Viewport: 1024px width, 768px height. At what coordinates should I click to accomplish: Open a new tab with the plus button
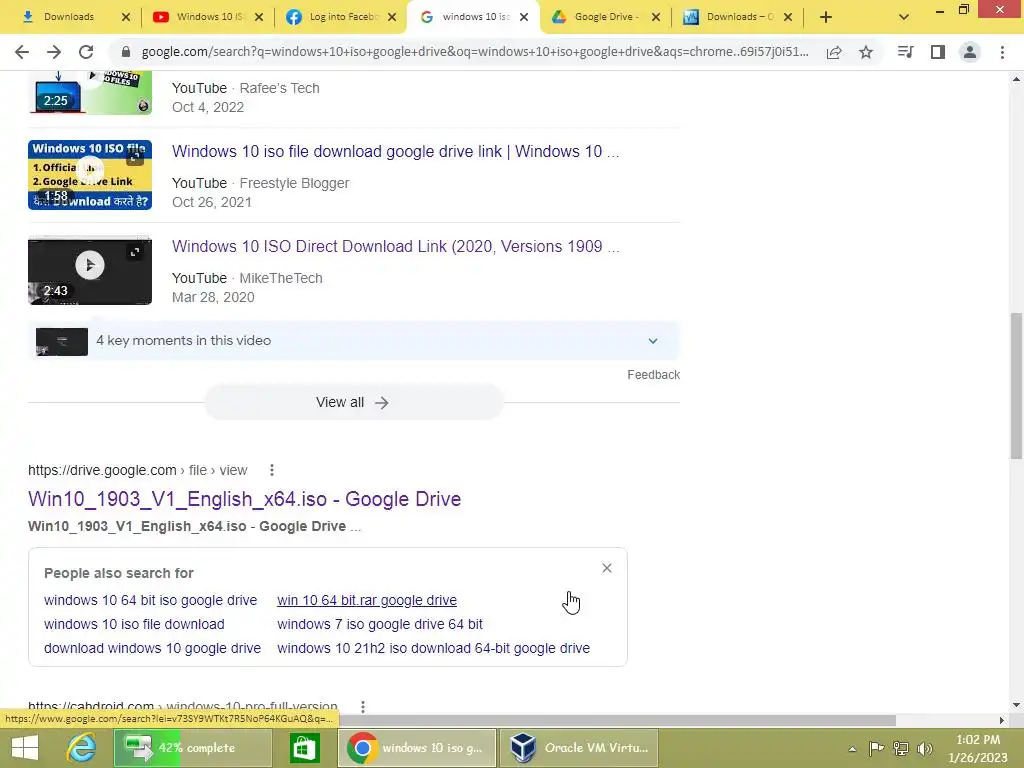coord(825,17)
